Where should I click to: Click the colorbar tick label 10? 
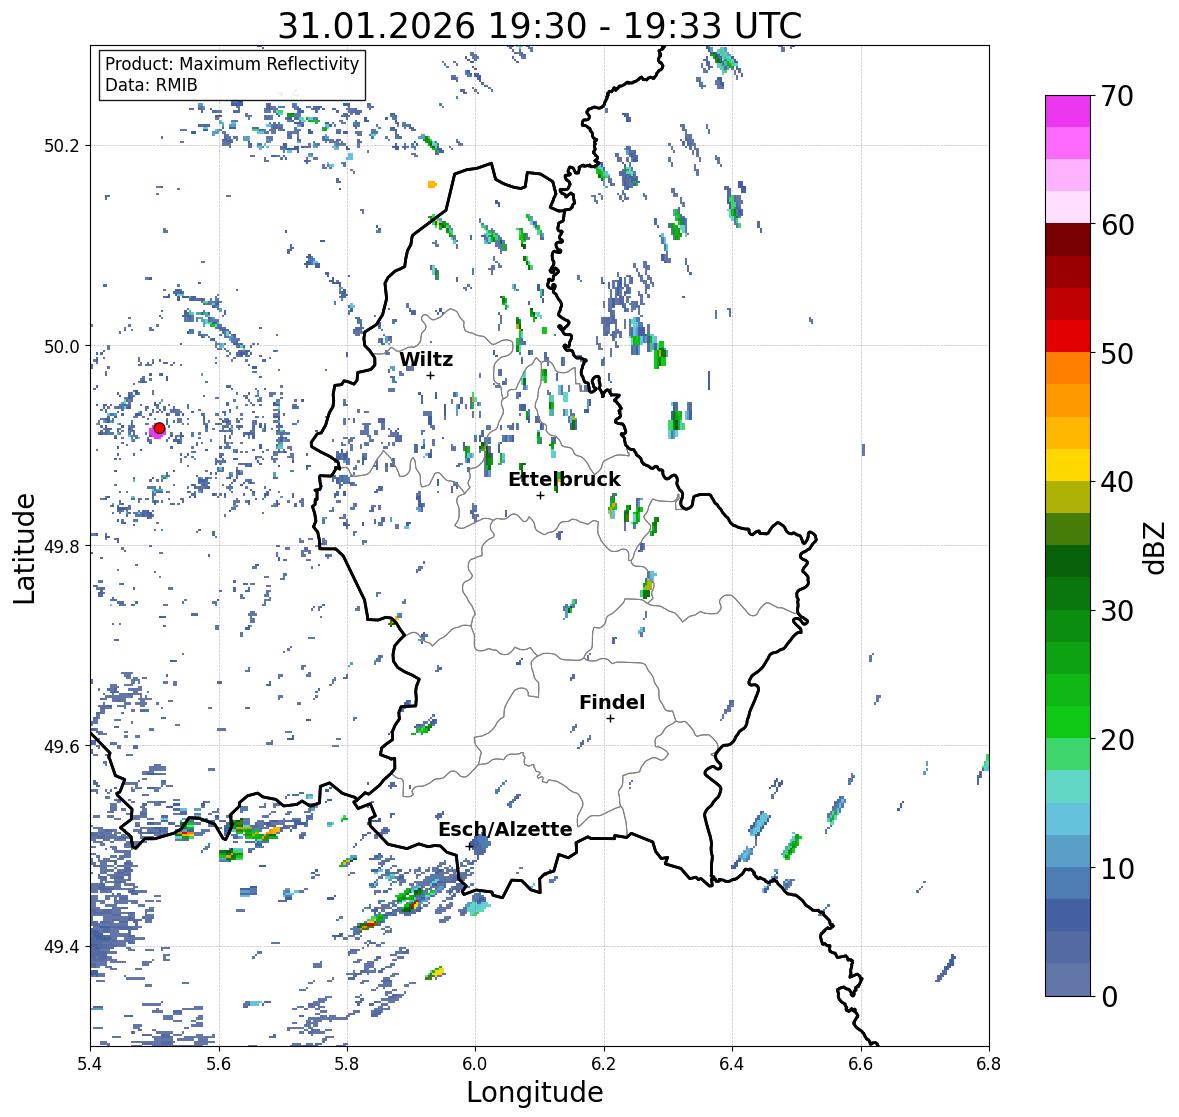click(x=1117, y=868)
